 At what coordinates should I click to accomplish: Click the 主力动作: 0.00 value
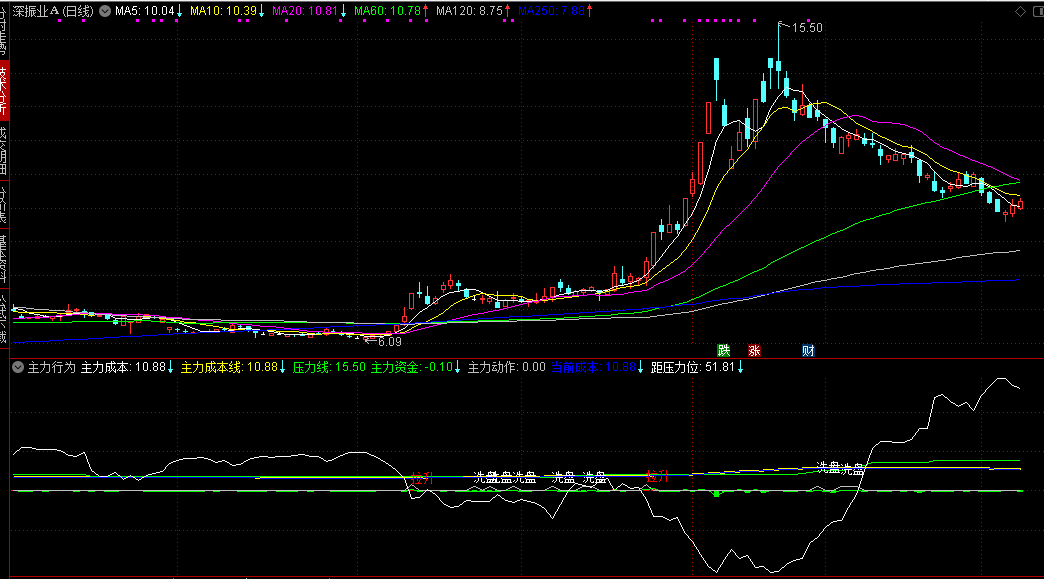click(x=507, y=367)
